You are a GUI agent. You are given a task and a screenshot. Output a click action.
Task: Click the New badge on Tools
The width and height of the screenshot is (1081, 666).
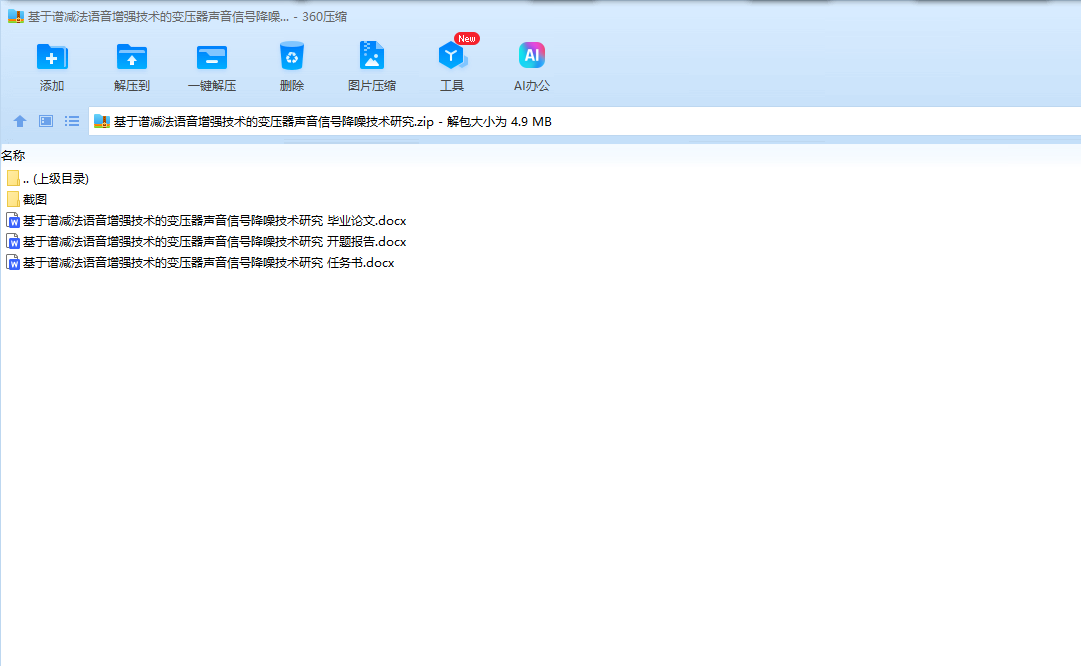tap(467, 39)
